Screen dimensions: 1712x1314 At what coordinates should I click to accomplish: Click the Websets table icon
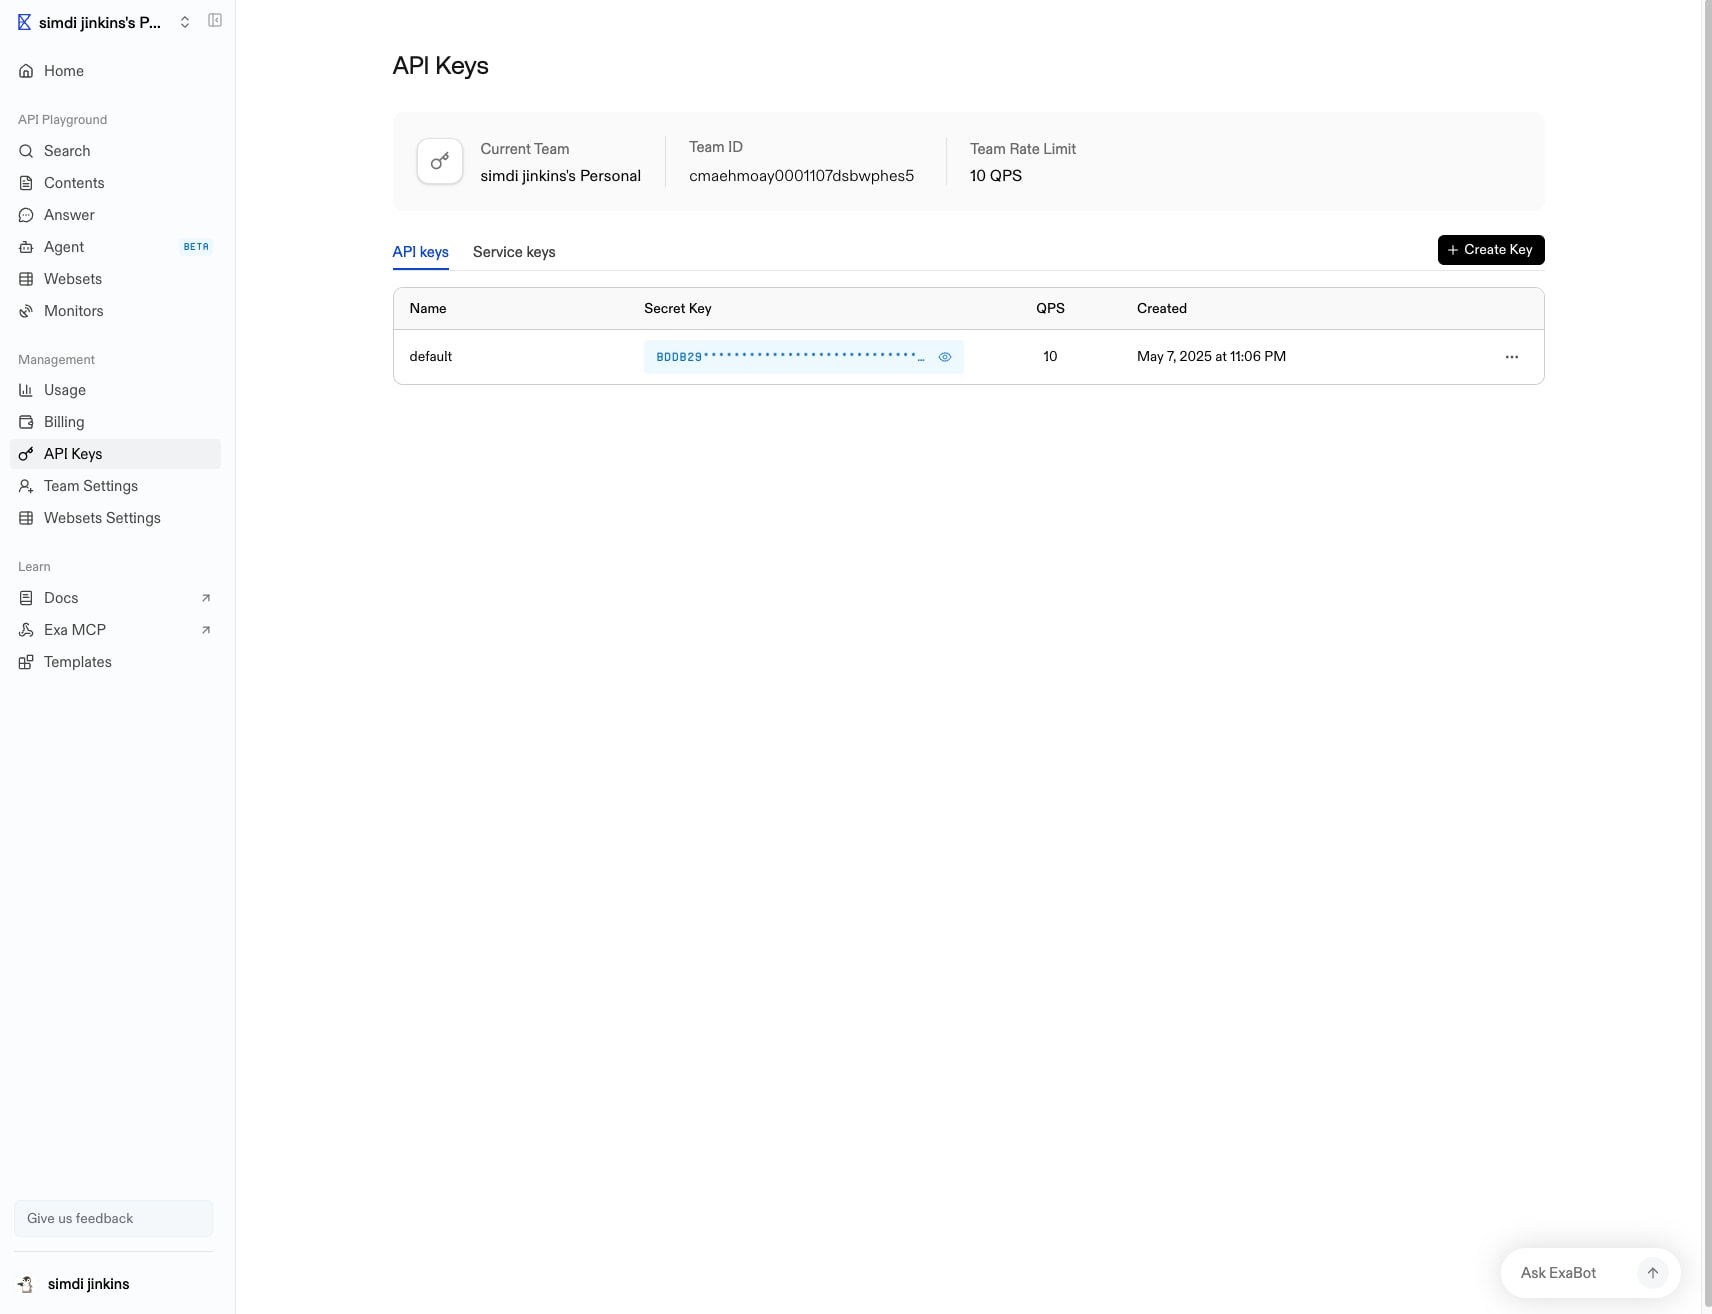pos(26,279)
